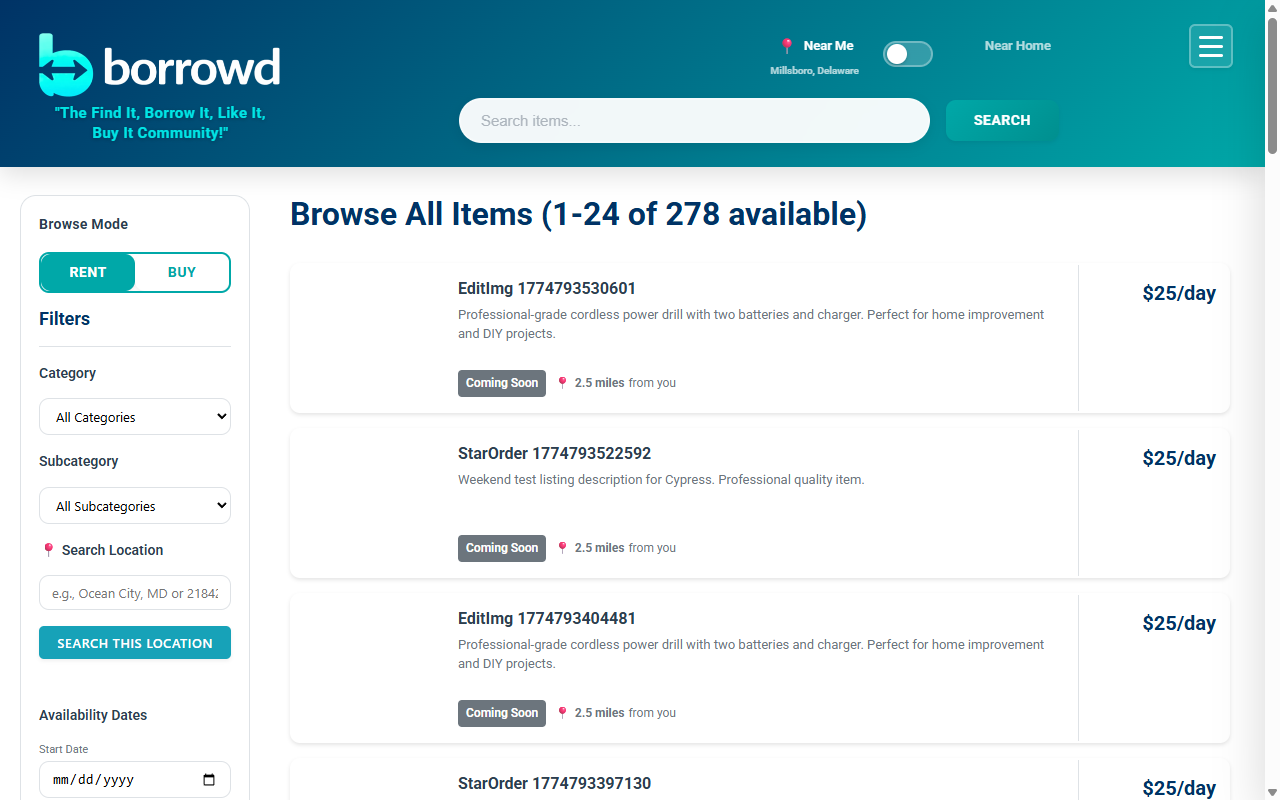
Task: Click the Search Location pin icon in filters
Action: click(48, 550)
